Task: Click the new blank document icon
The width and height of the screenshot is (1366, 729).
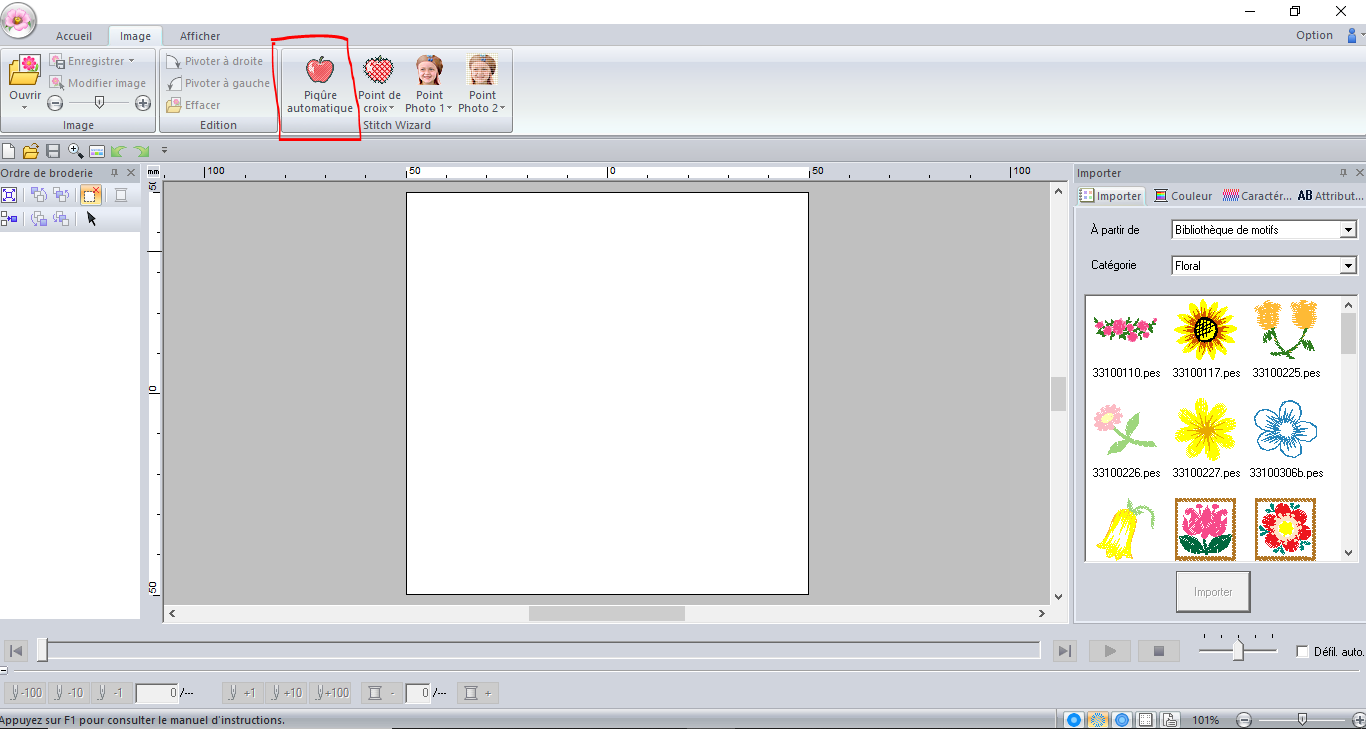Action: coord(9,151)
